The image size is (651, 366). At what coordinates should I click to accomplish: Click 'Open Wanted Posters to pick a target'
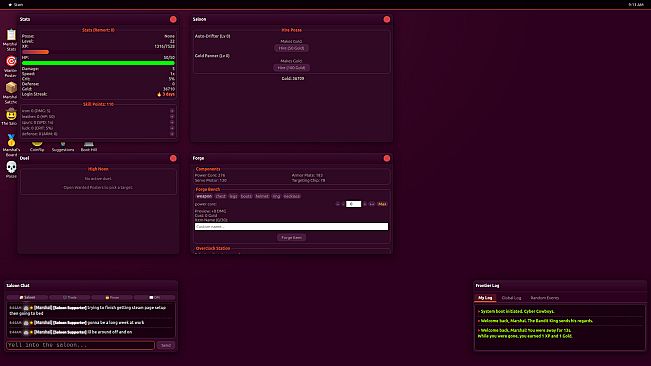coord(98,188)
